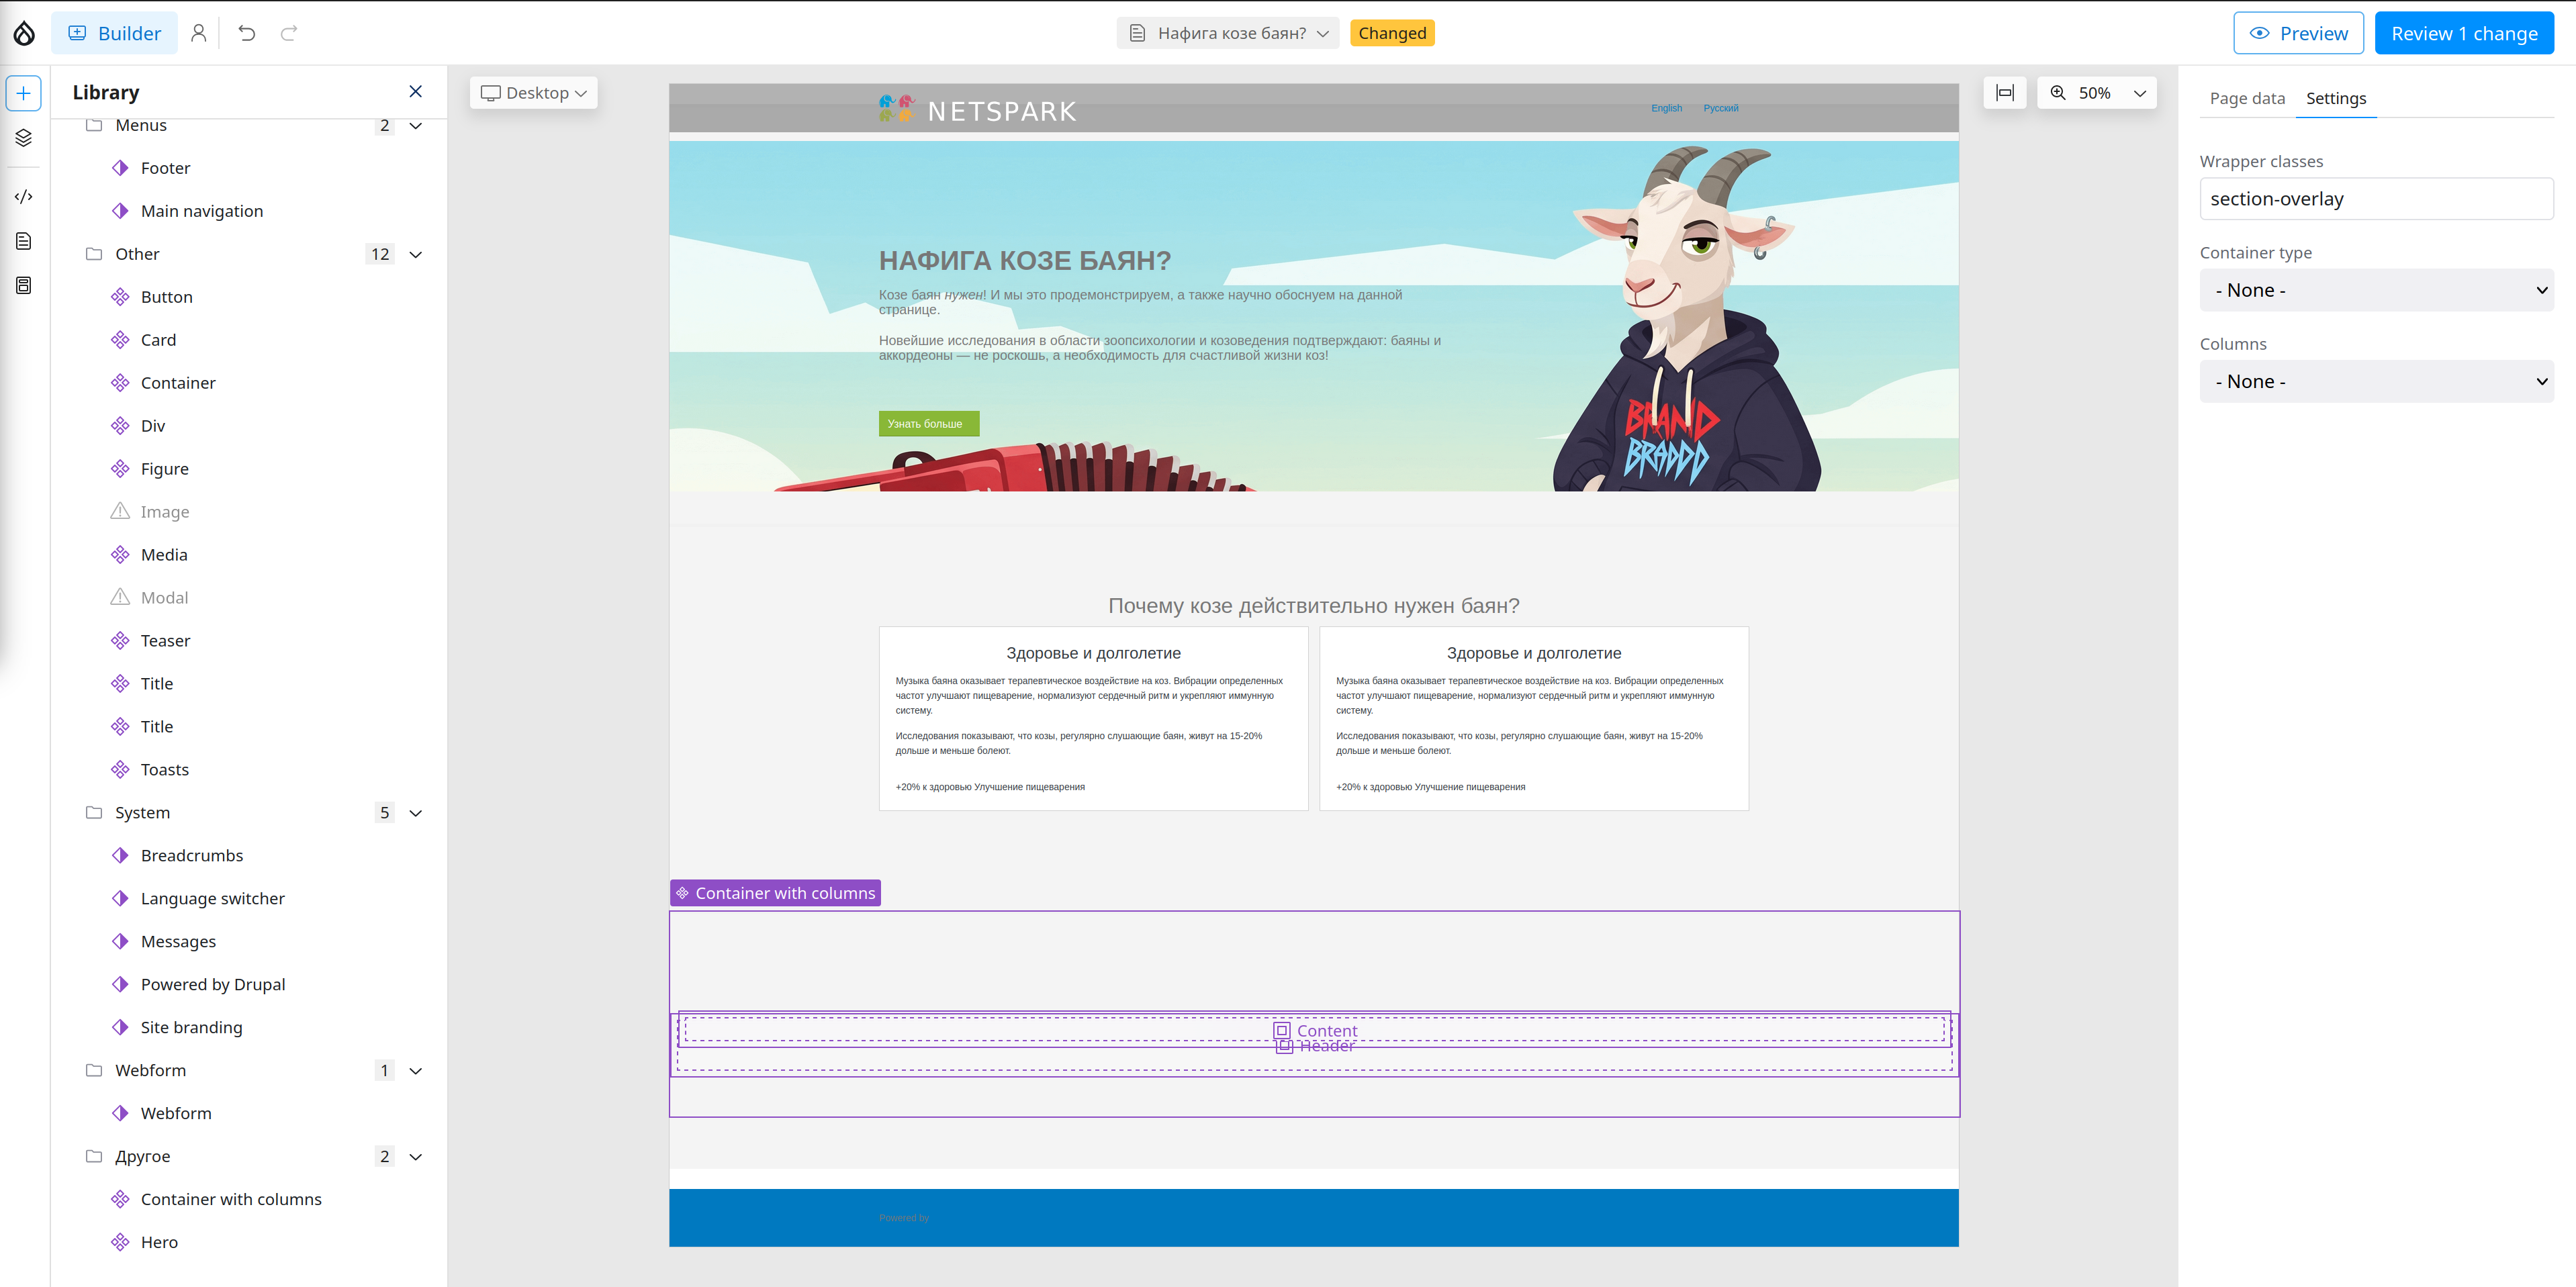Click the redo arrow icon
This screenshot has height=1287, width=2576.
tap(289, 33)
